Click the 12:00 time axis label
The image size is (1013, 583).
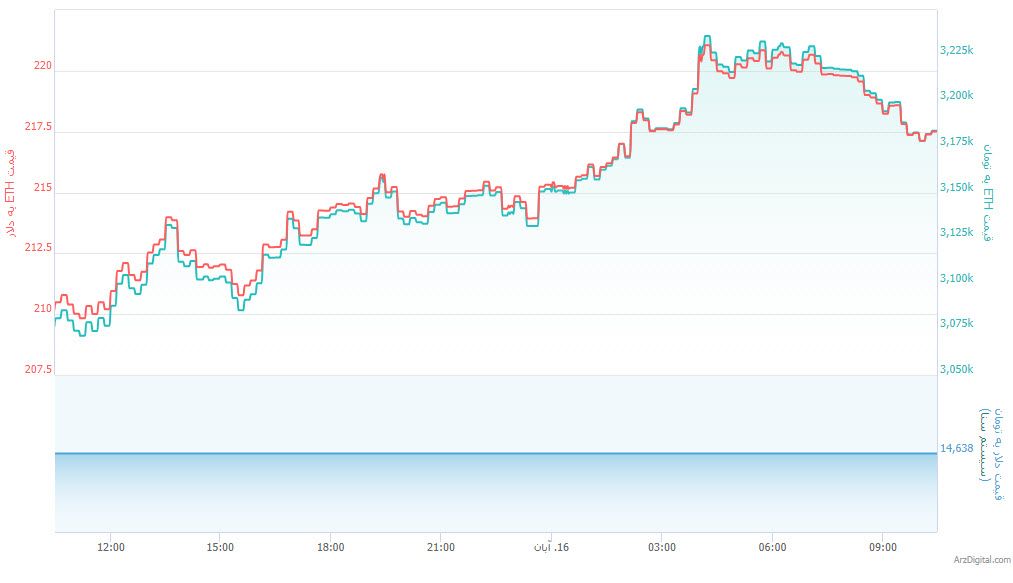[x=111, y=547]
